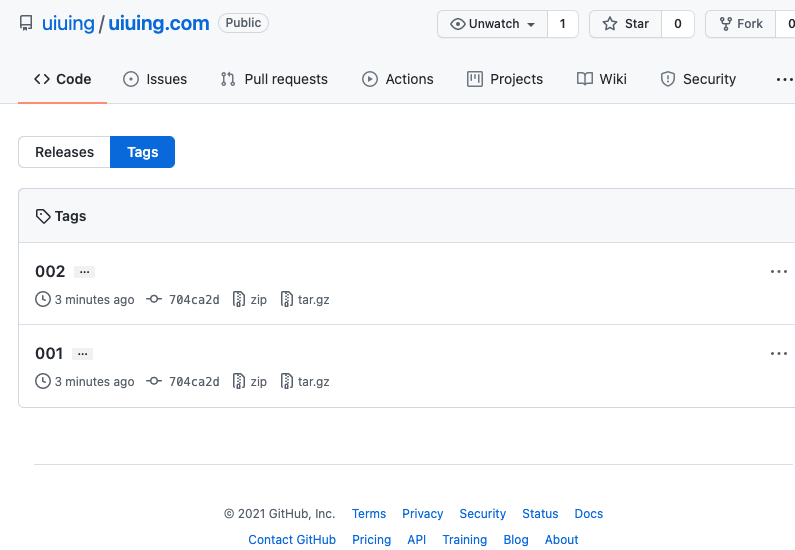The width and height of the screenshot is (795, 550).
Task: Click the Public visibility badge
Action: tap(243, 23)
